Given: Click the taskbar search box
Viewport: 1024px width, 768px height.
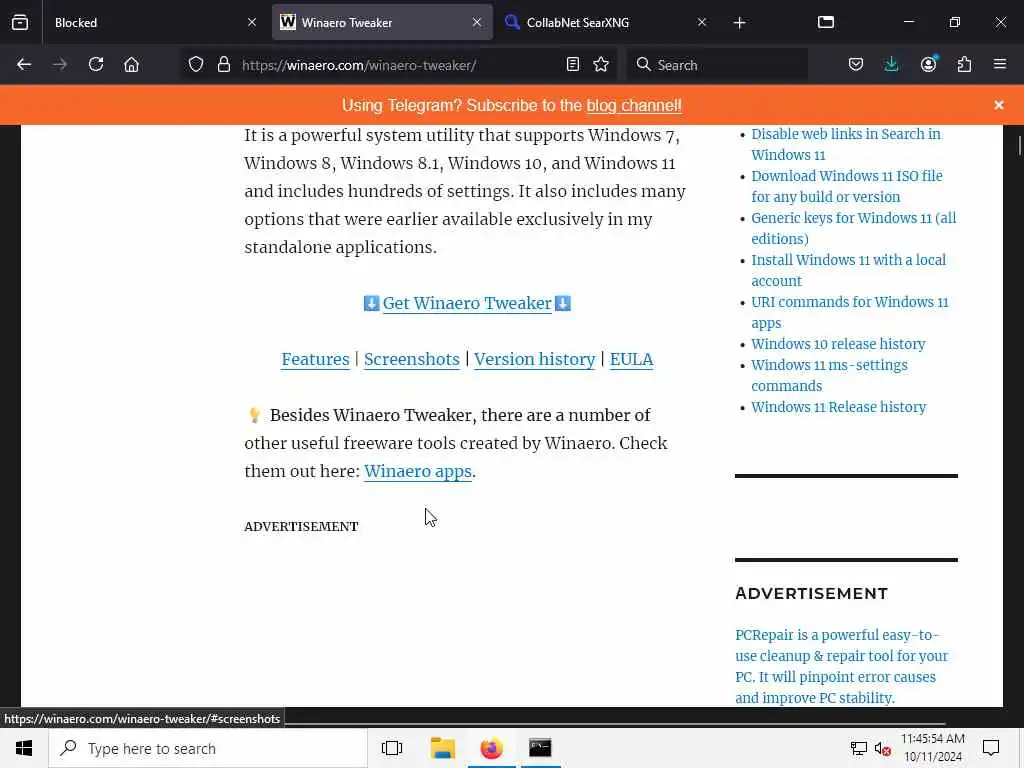Looking at the screenshot, I should click(x=208, y=748).
